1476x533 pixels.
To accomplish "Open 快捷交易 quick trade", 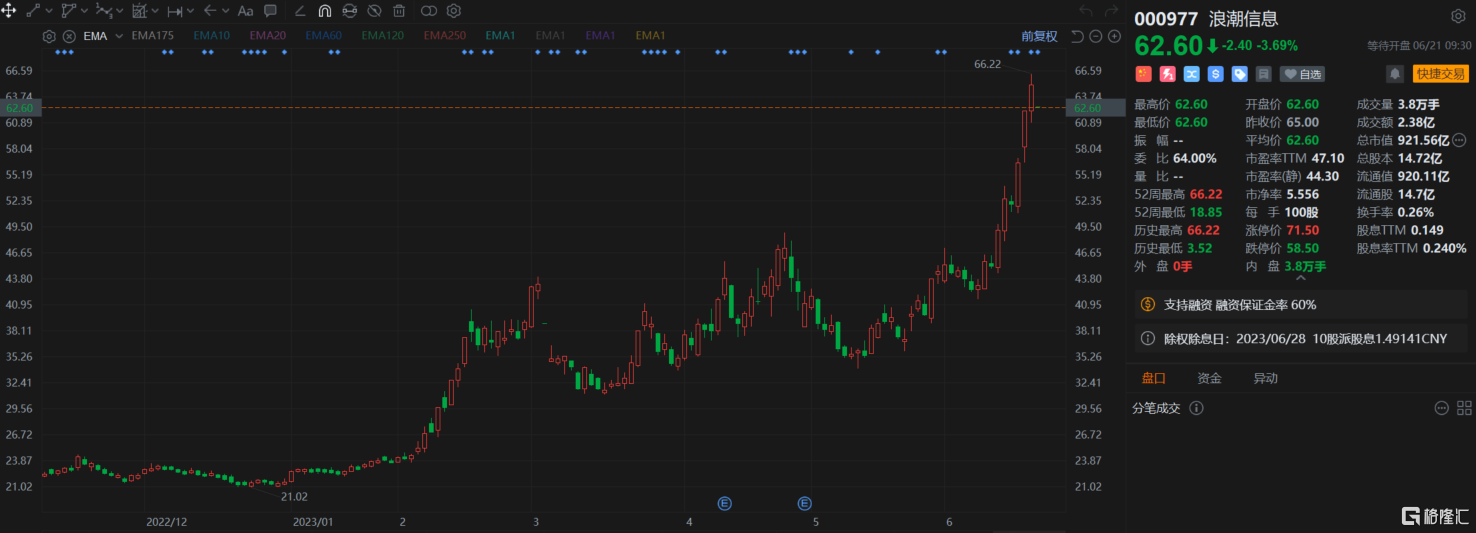I will [1440, 74].
